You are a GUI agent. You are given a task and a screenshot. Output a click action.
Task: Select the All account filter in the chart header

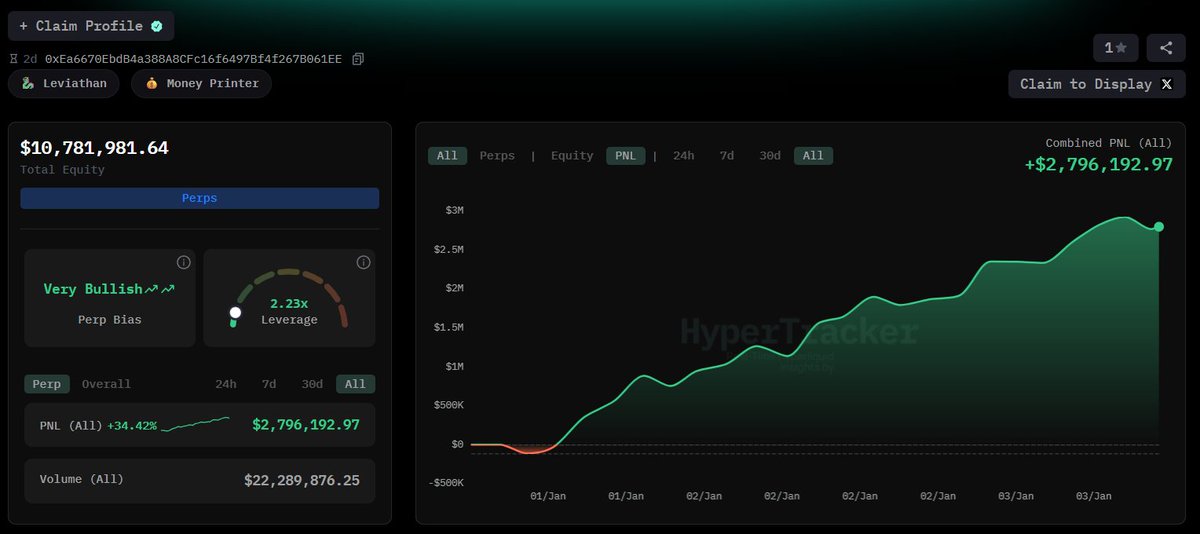[x=447, y=156]
